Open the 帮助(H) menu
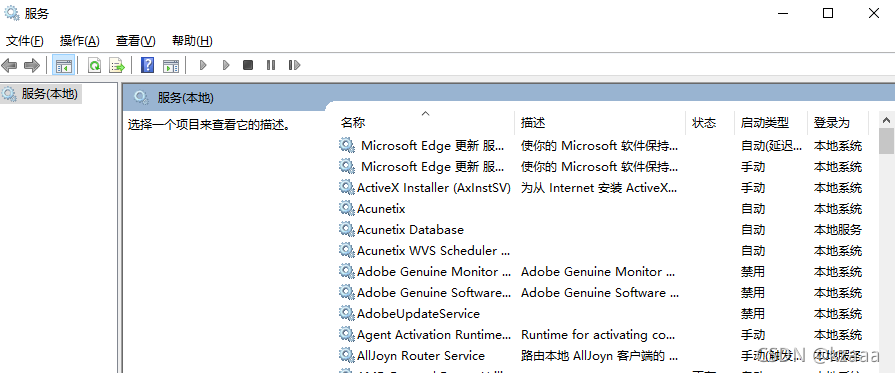 192,41
